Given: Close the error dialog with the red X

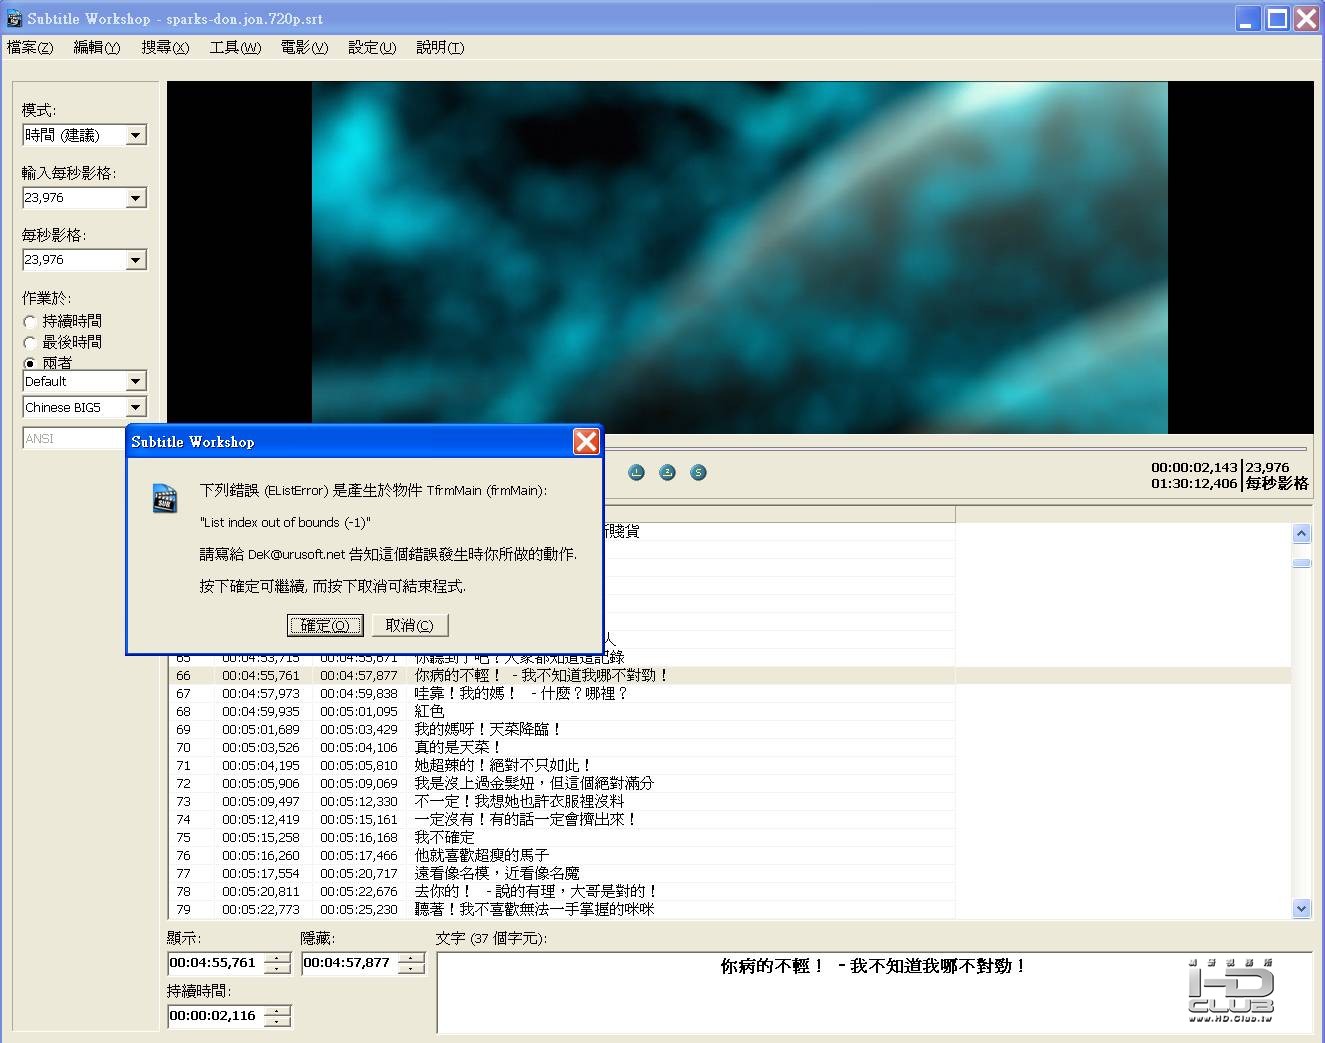Looking at the screenshot, I should coord(586,441).
